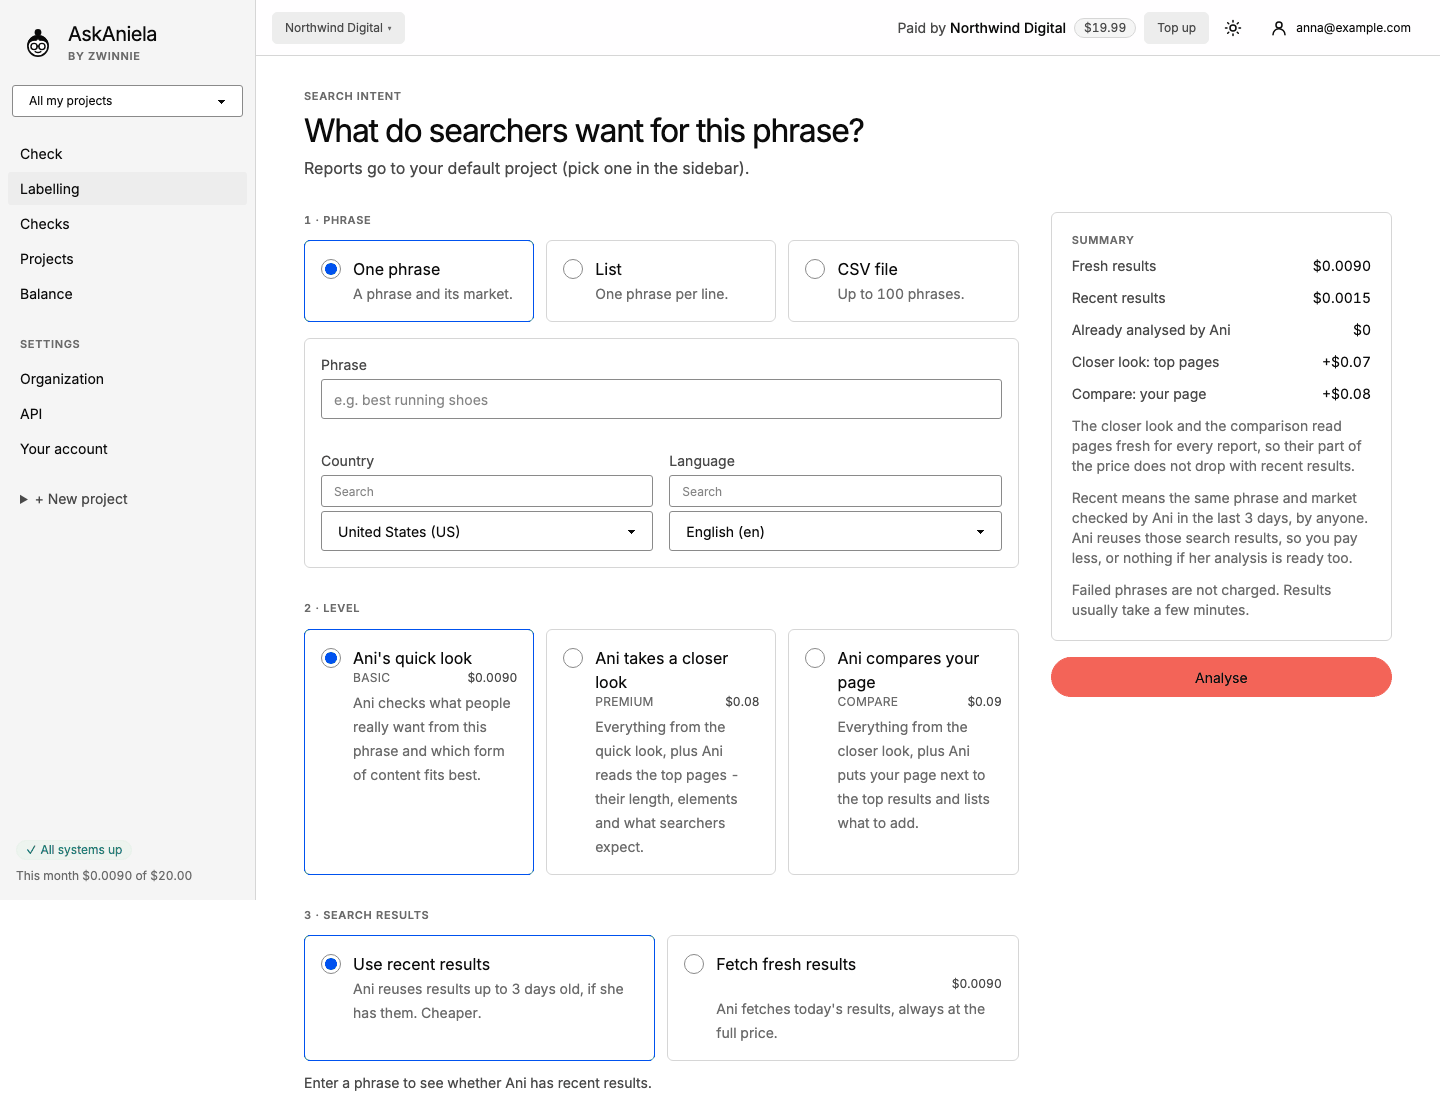The width and height of the screenshot is (1440, 1100).
Task: Click the Language search field
Action: tap(835, 491)
